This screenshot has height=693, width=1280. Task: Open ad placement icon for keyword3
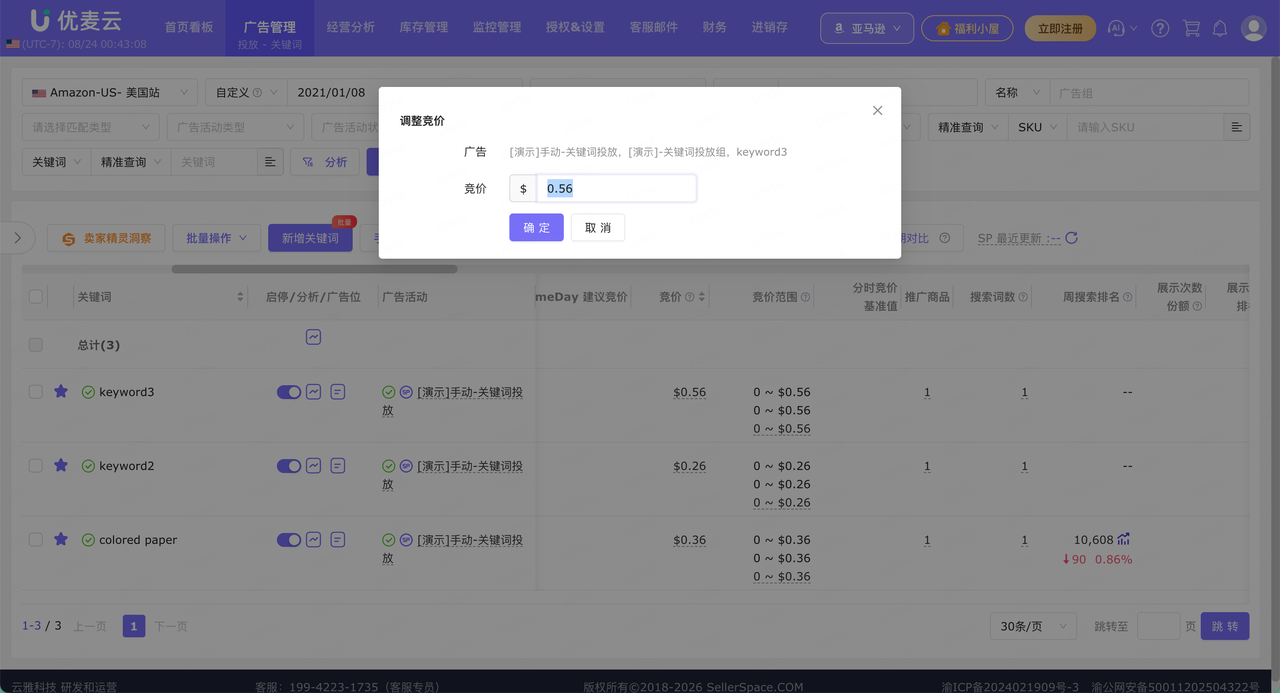click(x=338, y=392)
